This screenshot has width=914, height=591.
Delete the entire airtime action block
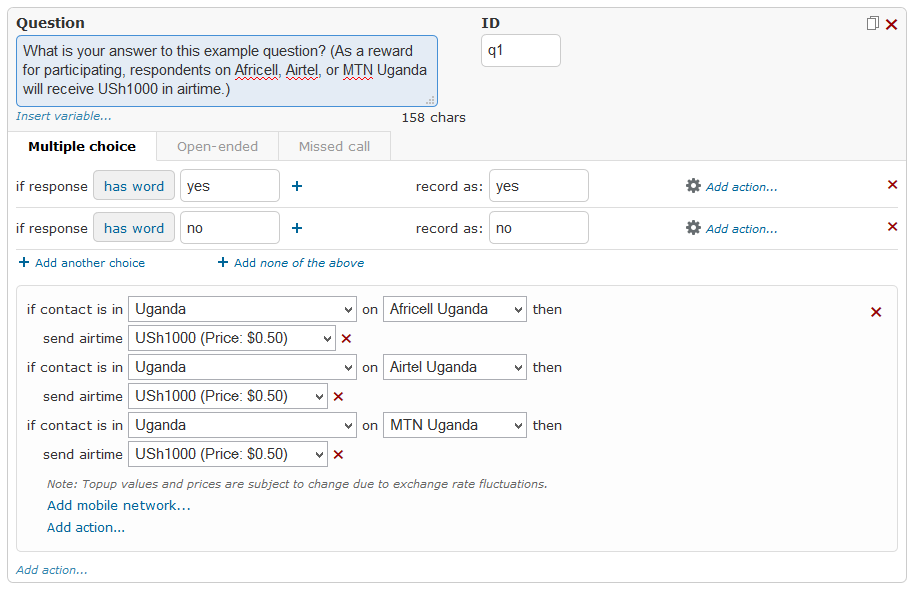pyautogui.click(x=876, y=312)
